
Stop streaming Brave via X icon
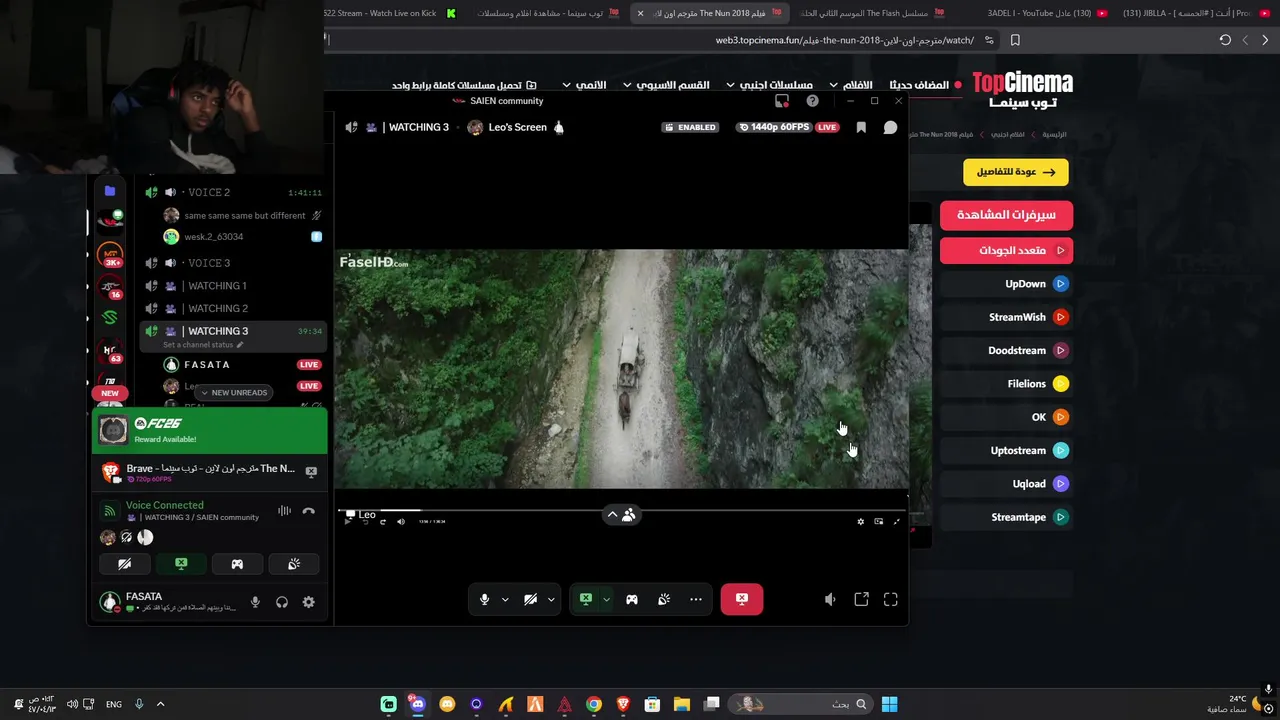[311, 471]
